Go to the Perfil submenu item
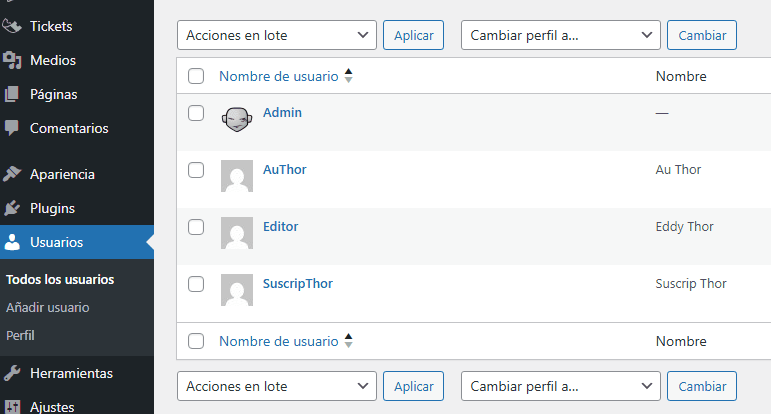The height and width of the screenshot is (414, 771). (21, 335)
